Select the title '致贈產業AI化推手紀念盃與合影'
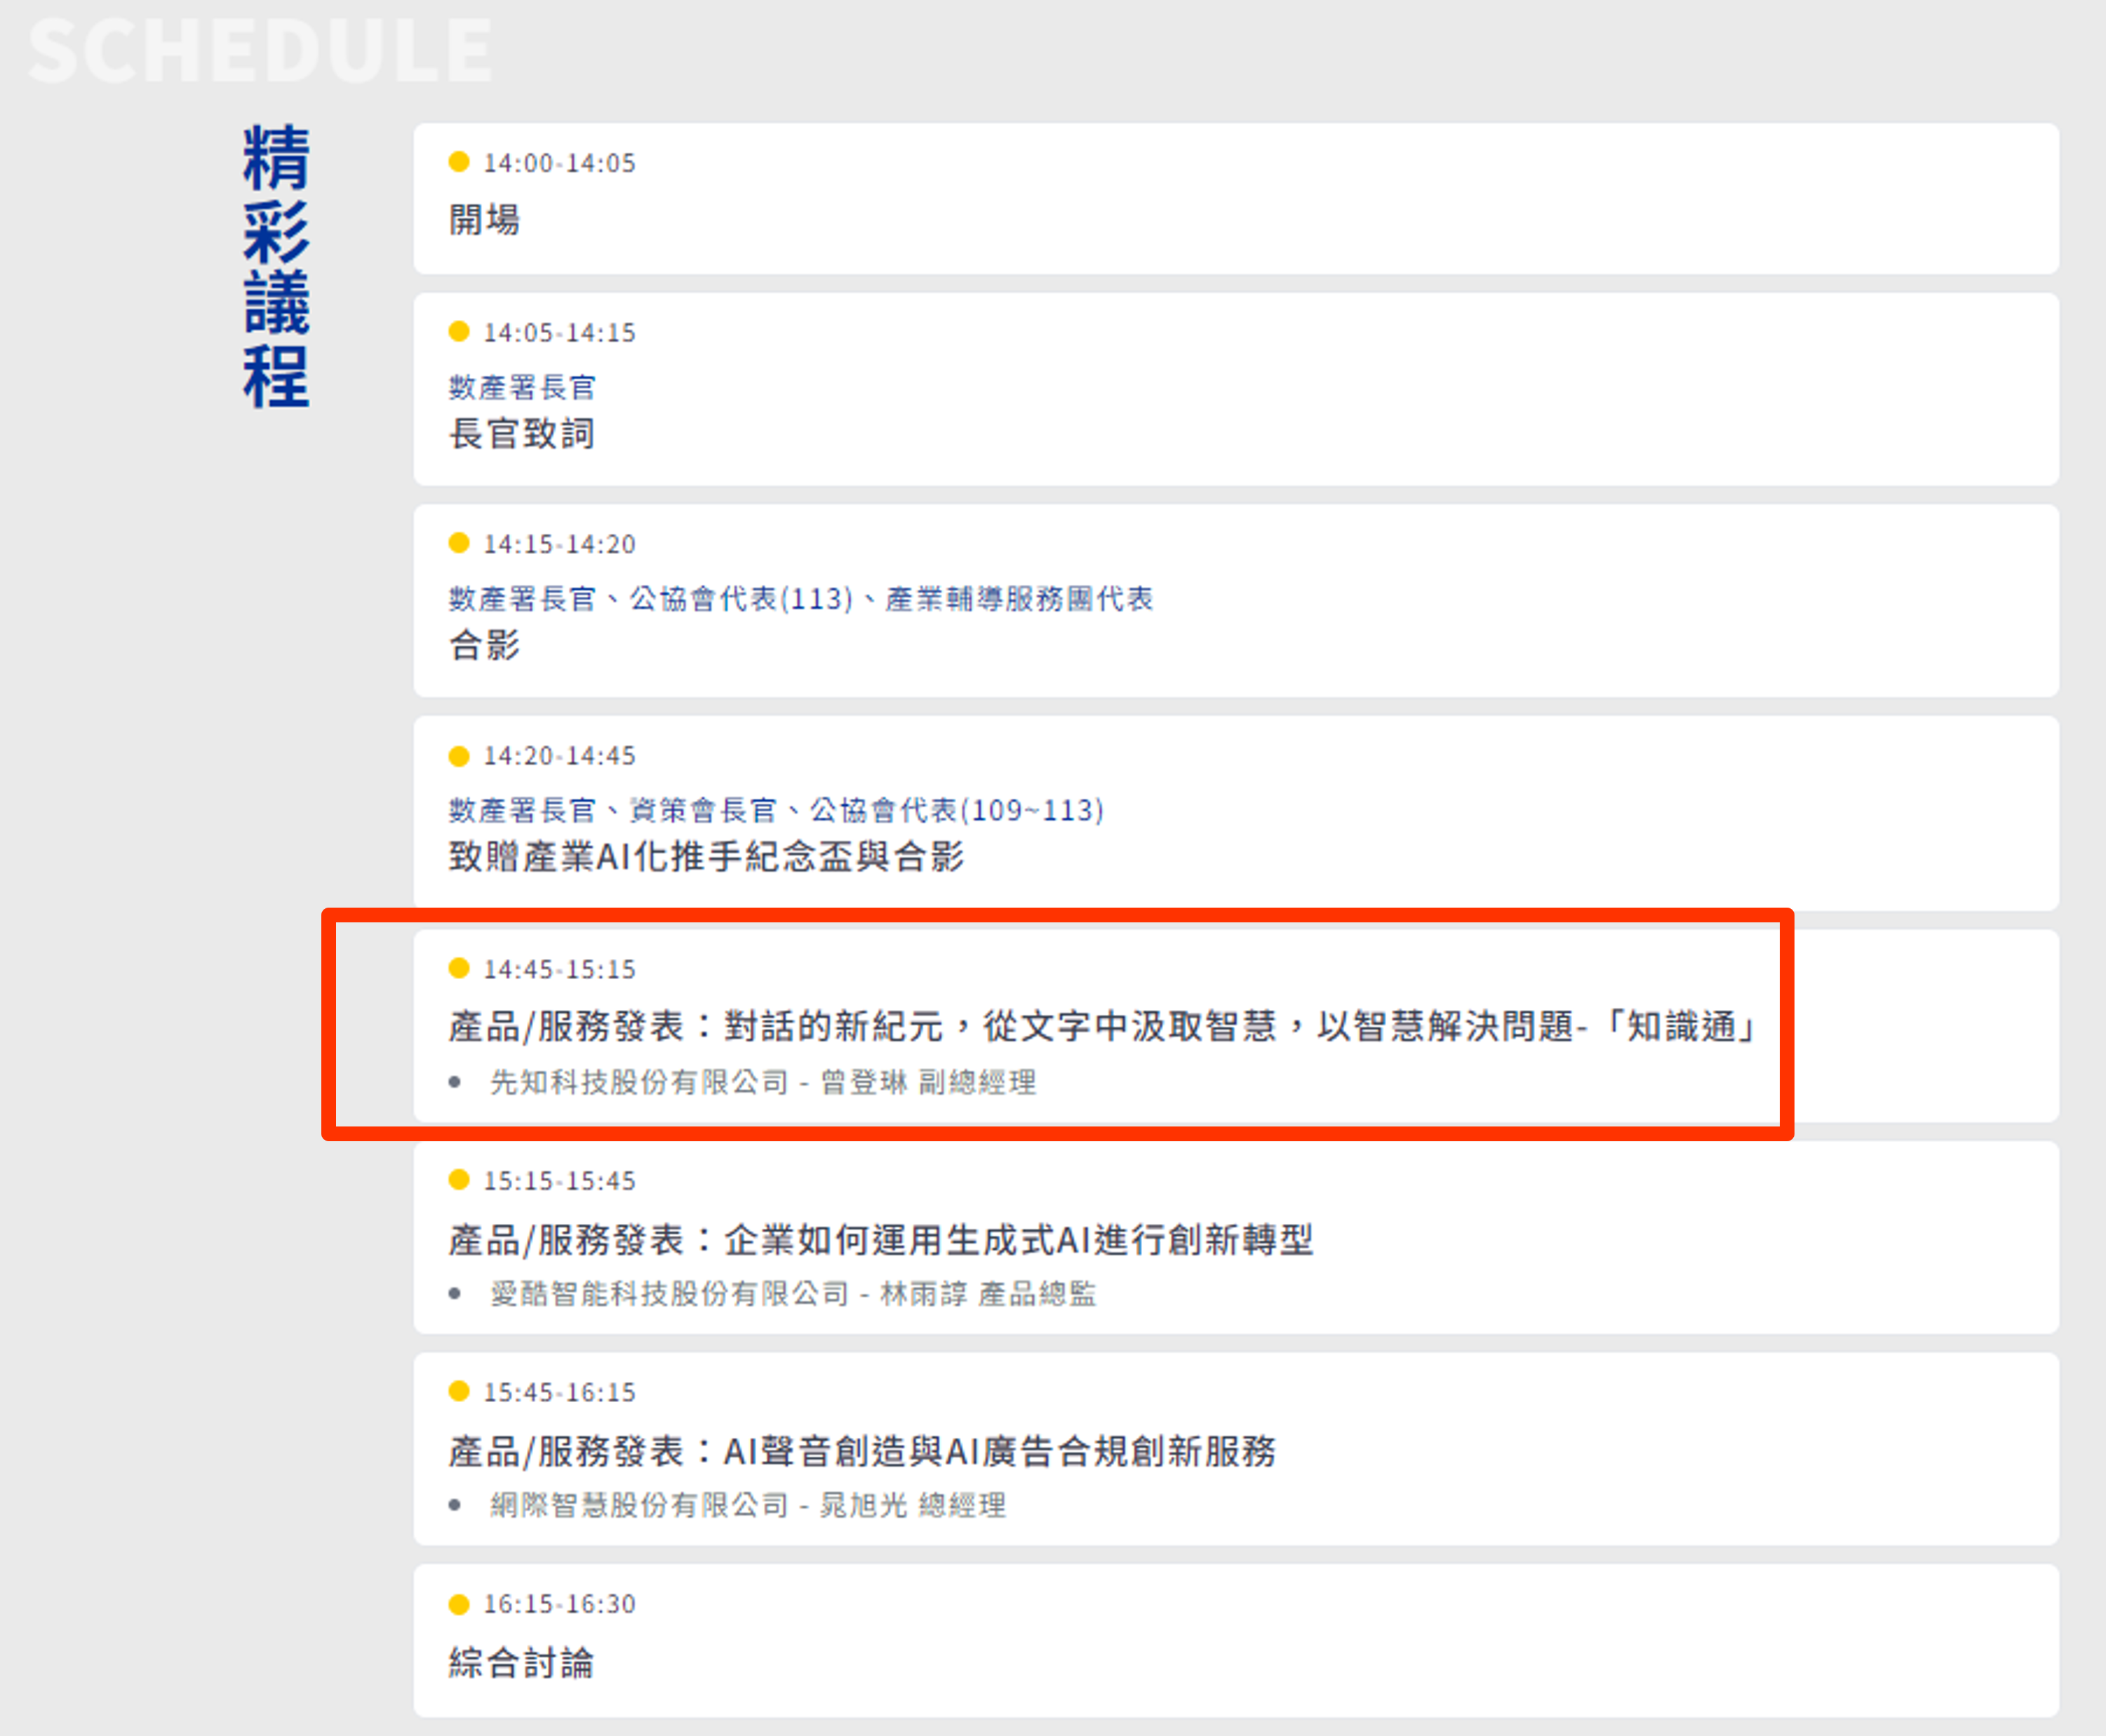This screenshot has height=1736, width=2106. coord(706,857)
